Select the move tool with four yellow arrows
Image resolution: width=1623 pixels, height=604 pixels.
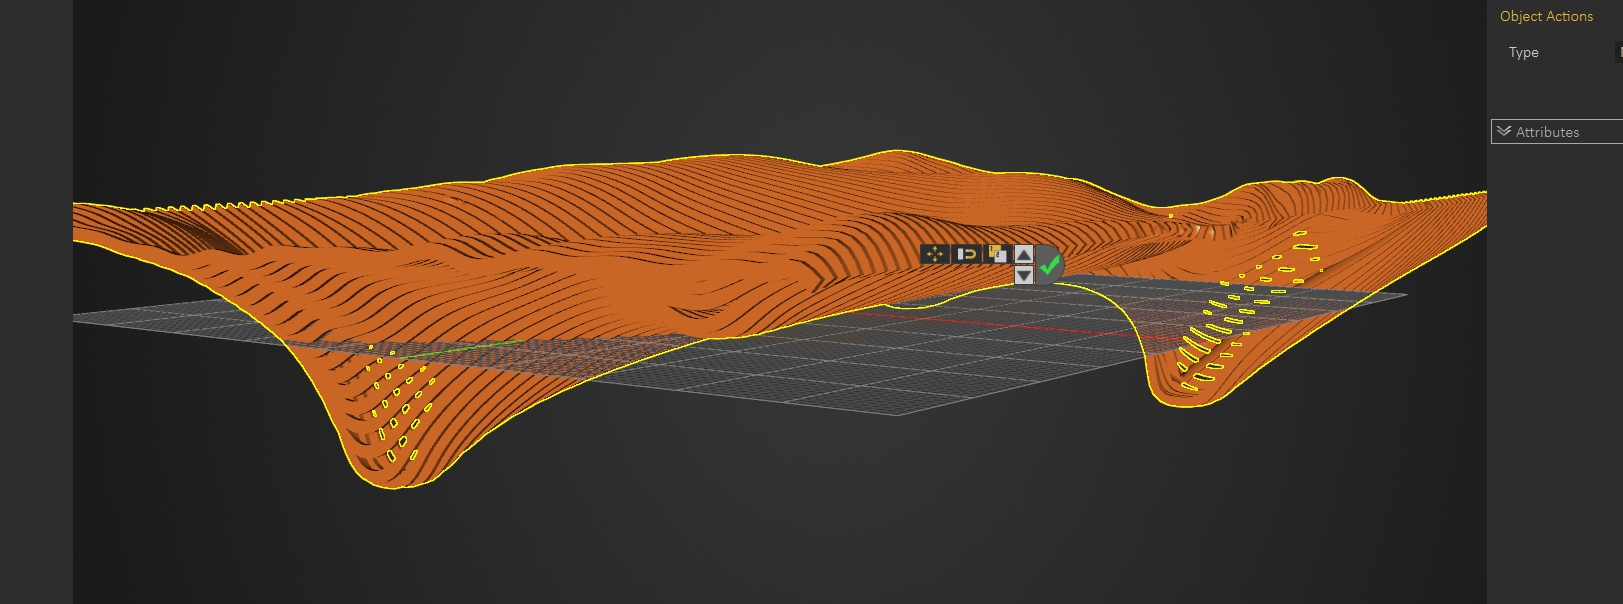pyautogui.click(x=934, y=254)
